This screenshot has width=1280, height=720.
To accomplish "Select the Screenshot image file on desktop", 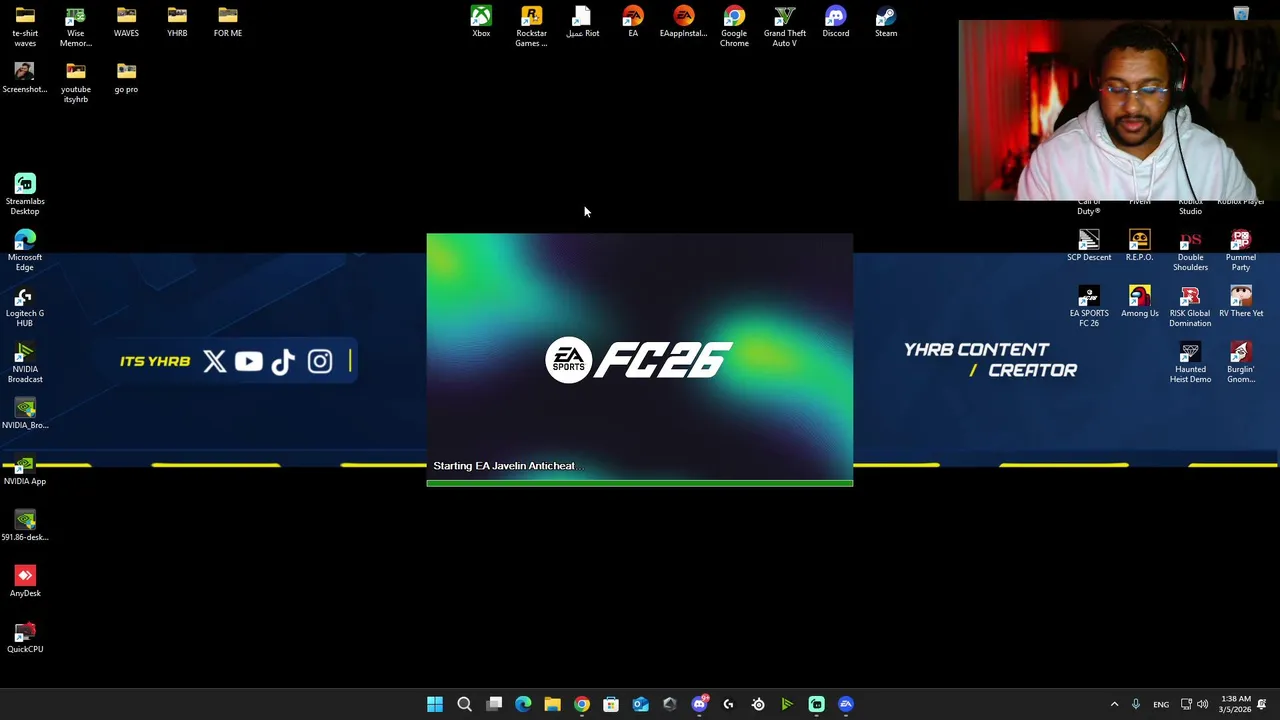I will (x=25, y=78).
